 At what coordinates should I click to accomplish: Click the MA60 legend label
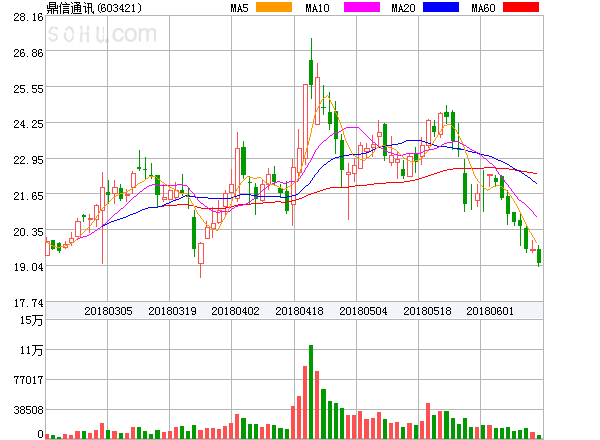483,8
